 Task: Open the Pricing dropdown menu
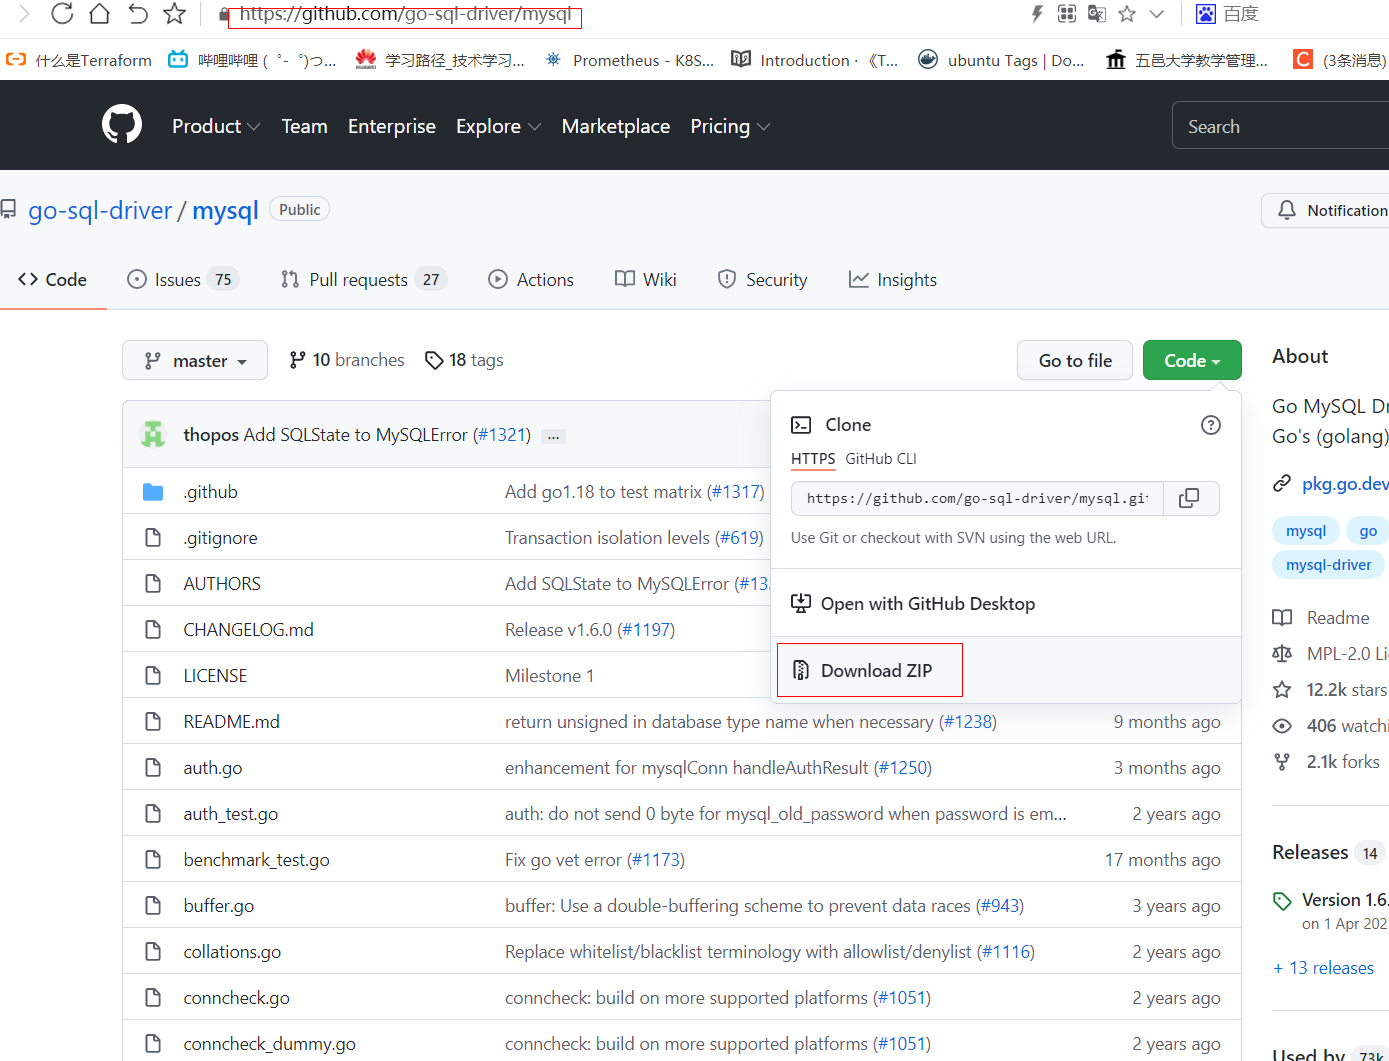[730, 126]
